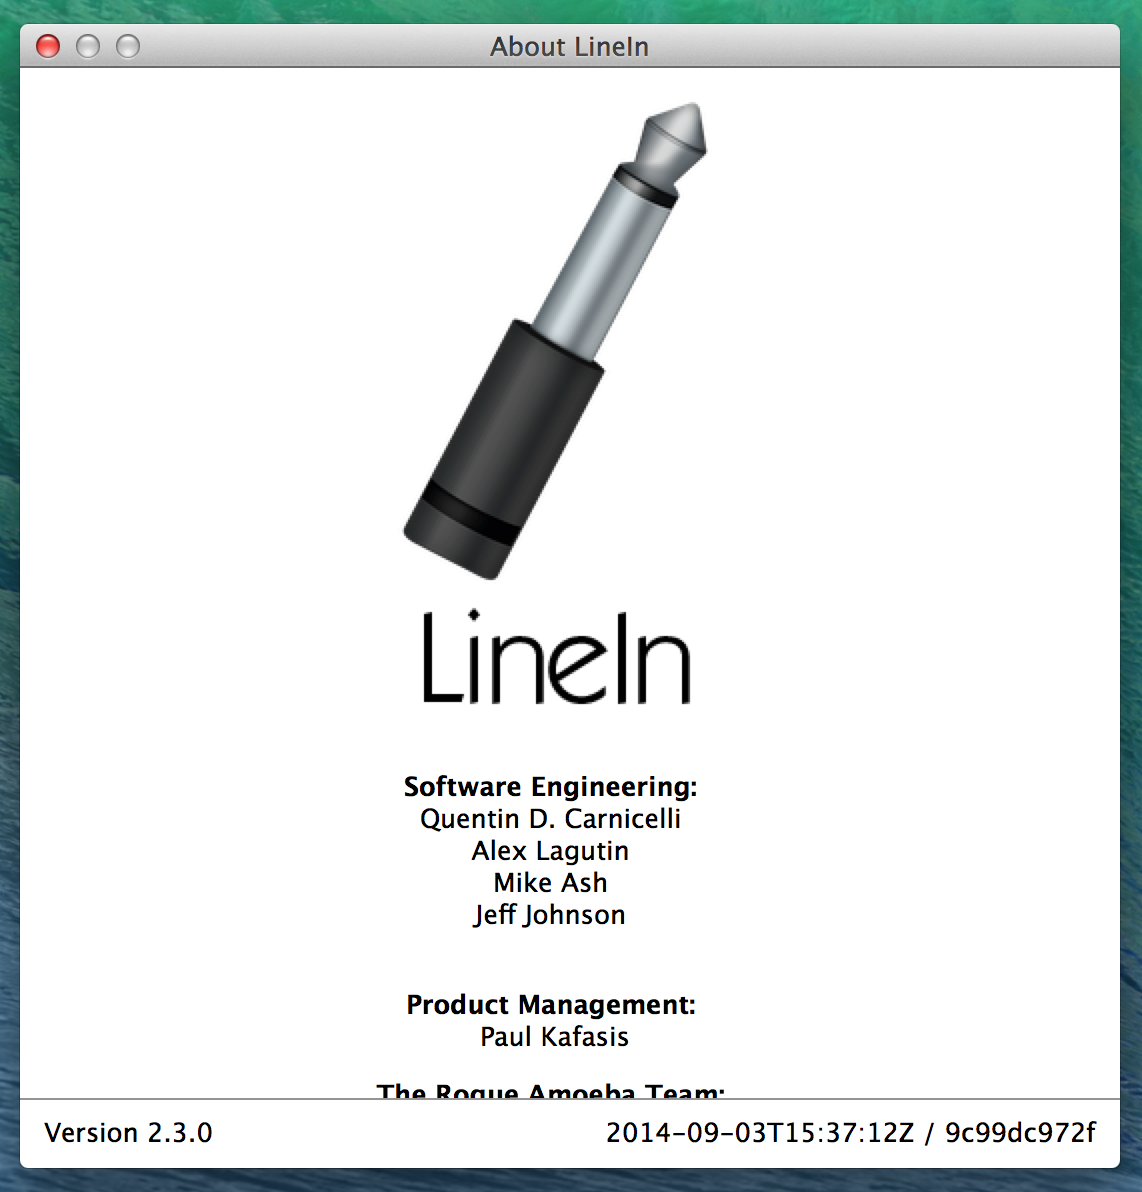This screenshot has width=1142, height=1192.
Task: Click the Version 2.3.0 label
Action: point(128,1133)
